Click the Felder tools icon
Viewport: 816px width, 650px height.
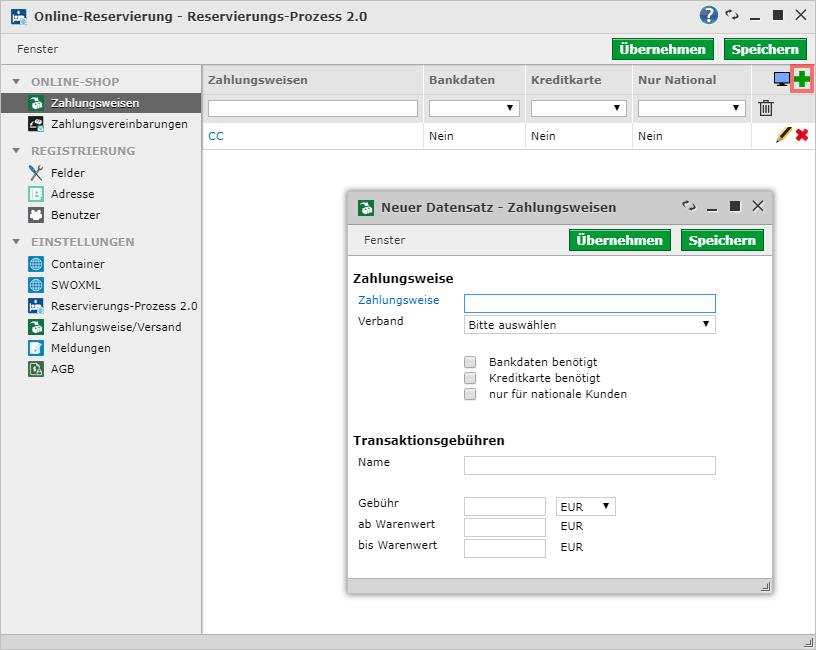(x=36, y=173)
